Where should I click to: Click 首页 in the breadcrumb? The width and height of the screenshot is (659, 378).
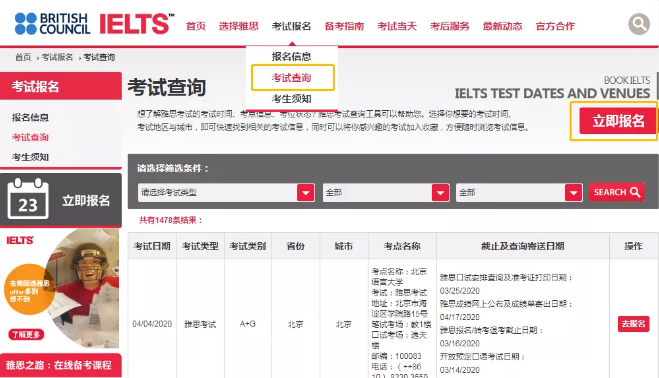click(23, 57)
